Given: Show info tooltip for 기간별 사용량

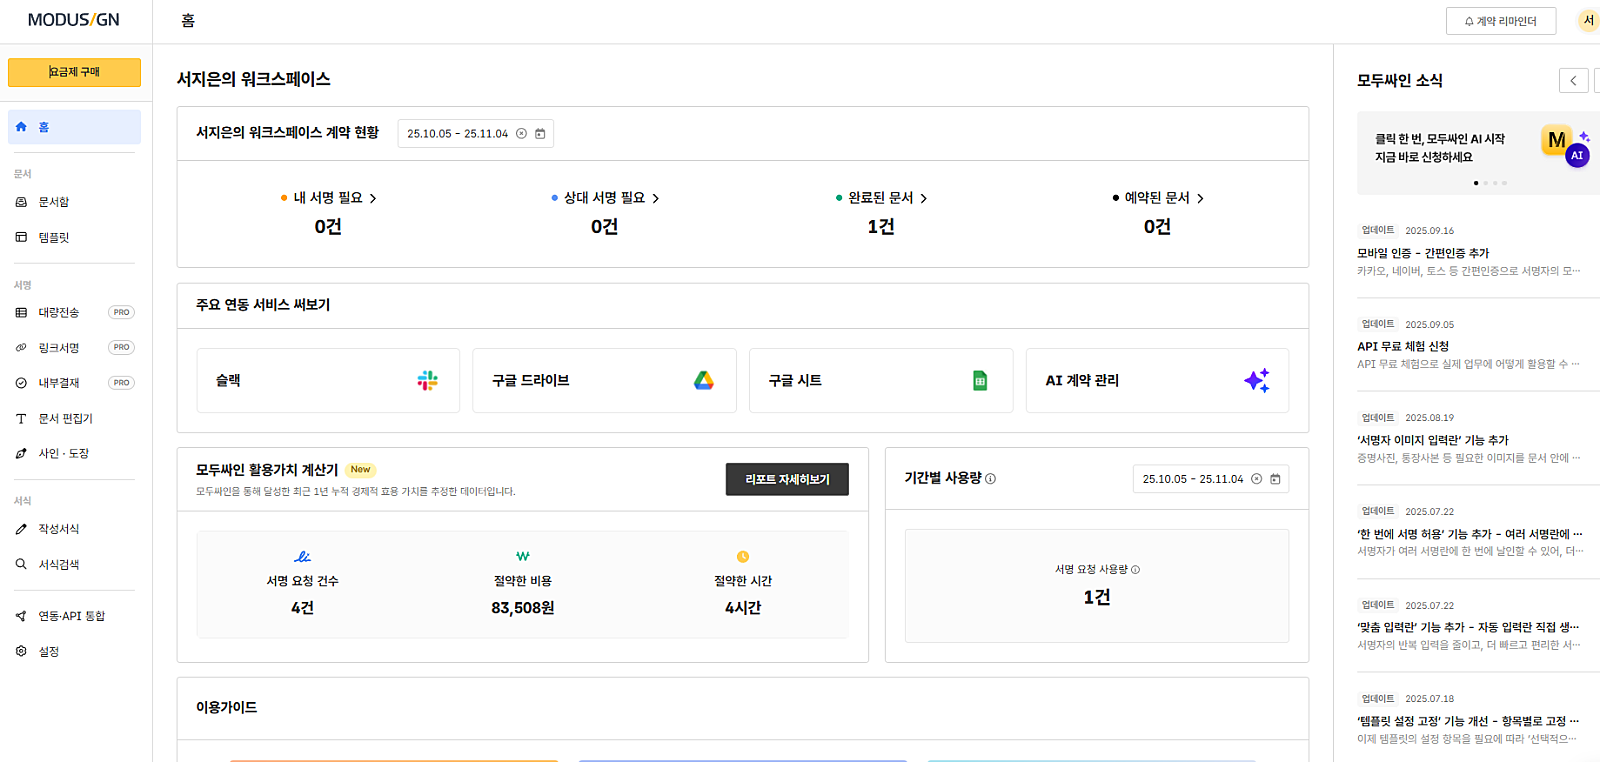Looking at the screenshot, I should 990,479.
